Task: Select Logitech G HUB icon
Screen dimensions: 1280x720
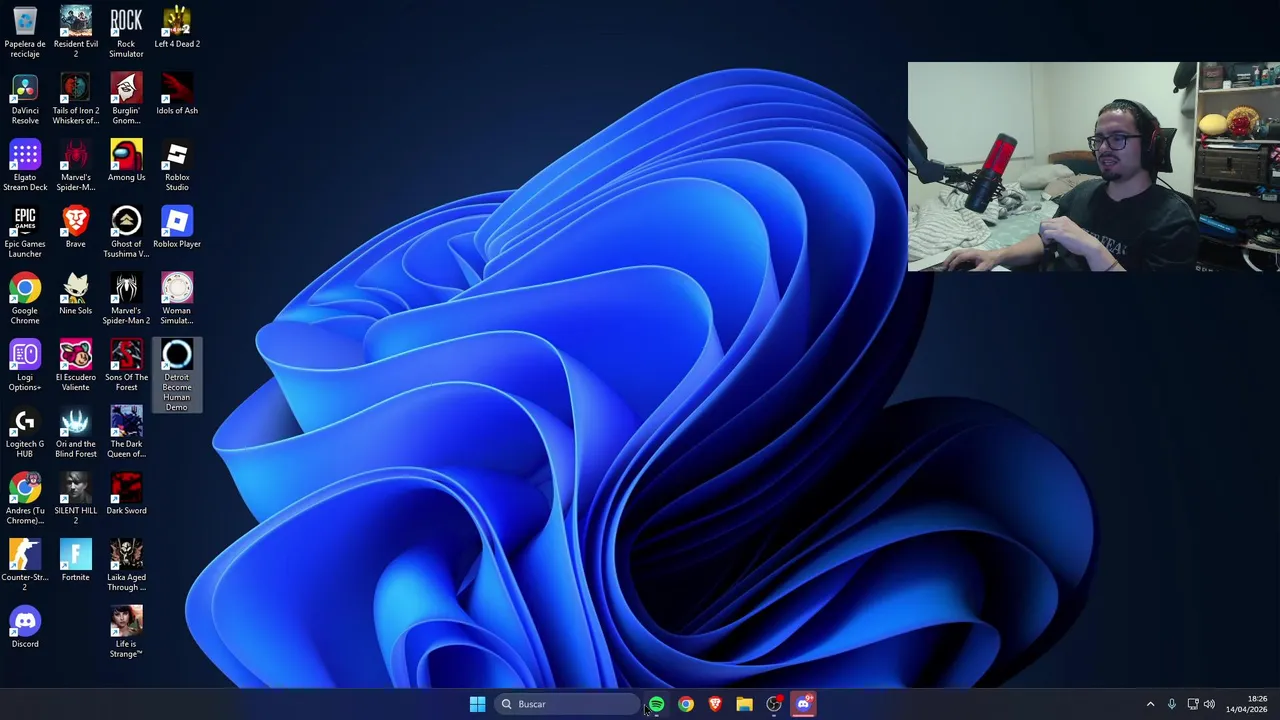Action: tap(25, 432)
